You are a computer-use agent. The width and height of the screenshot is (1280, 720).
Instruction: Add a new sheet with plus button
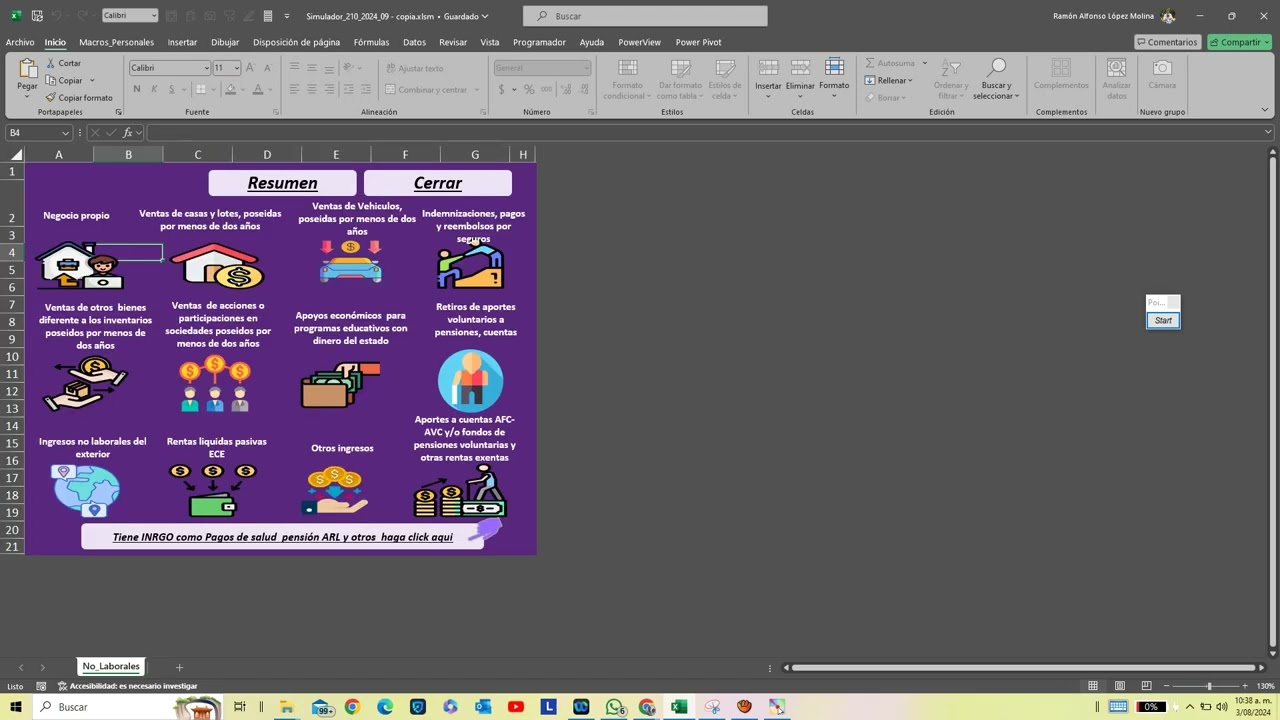[179, 667]
